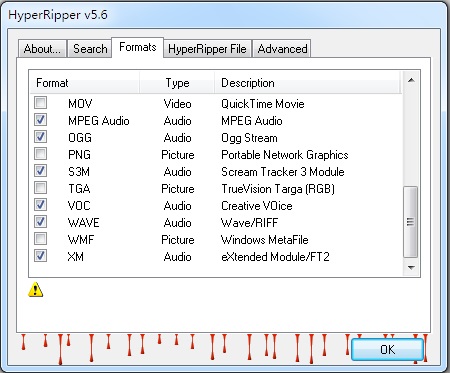Image resolution: width=450 pixels, height=373 pixels.
Task: Confirm with the OK button
Action: click(x=387, y=349)
